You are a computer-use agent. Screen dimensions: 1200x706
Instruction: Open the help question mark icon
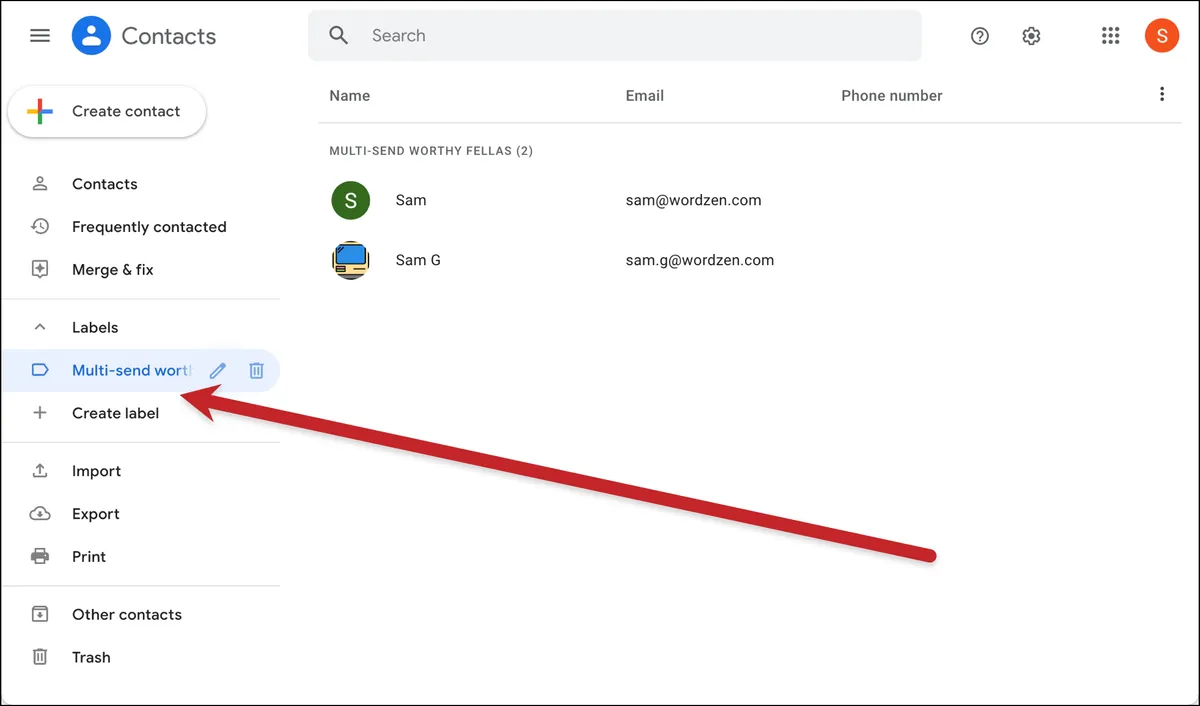click(x=980, y=36)
